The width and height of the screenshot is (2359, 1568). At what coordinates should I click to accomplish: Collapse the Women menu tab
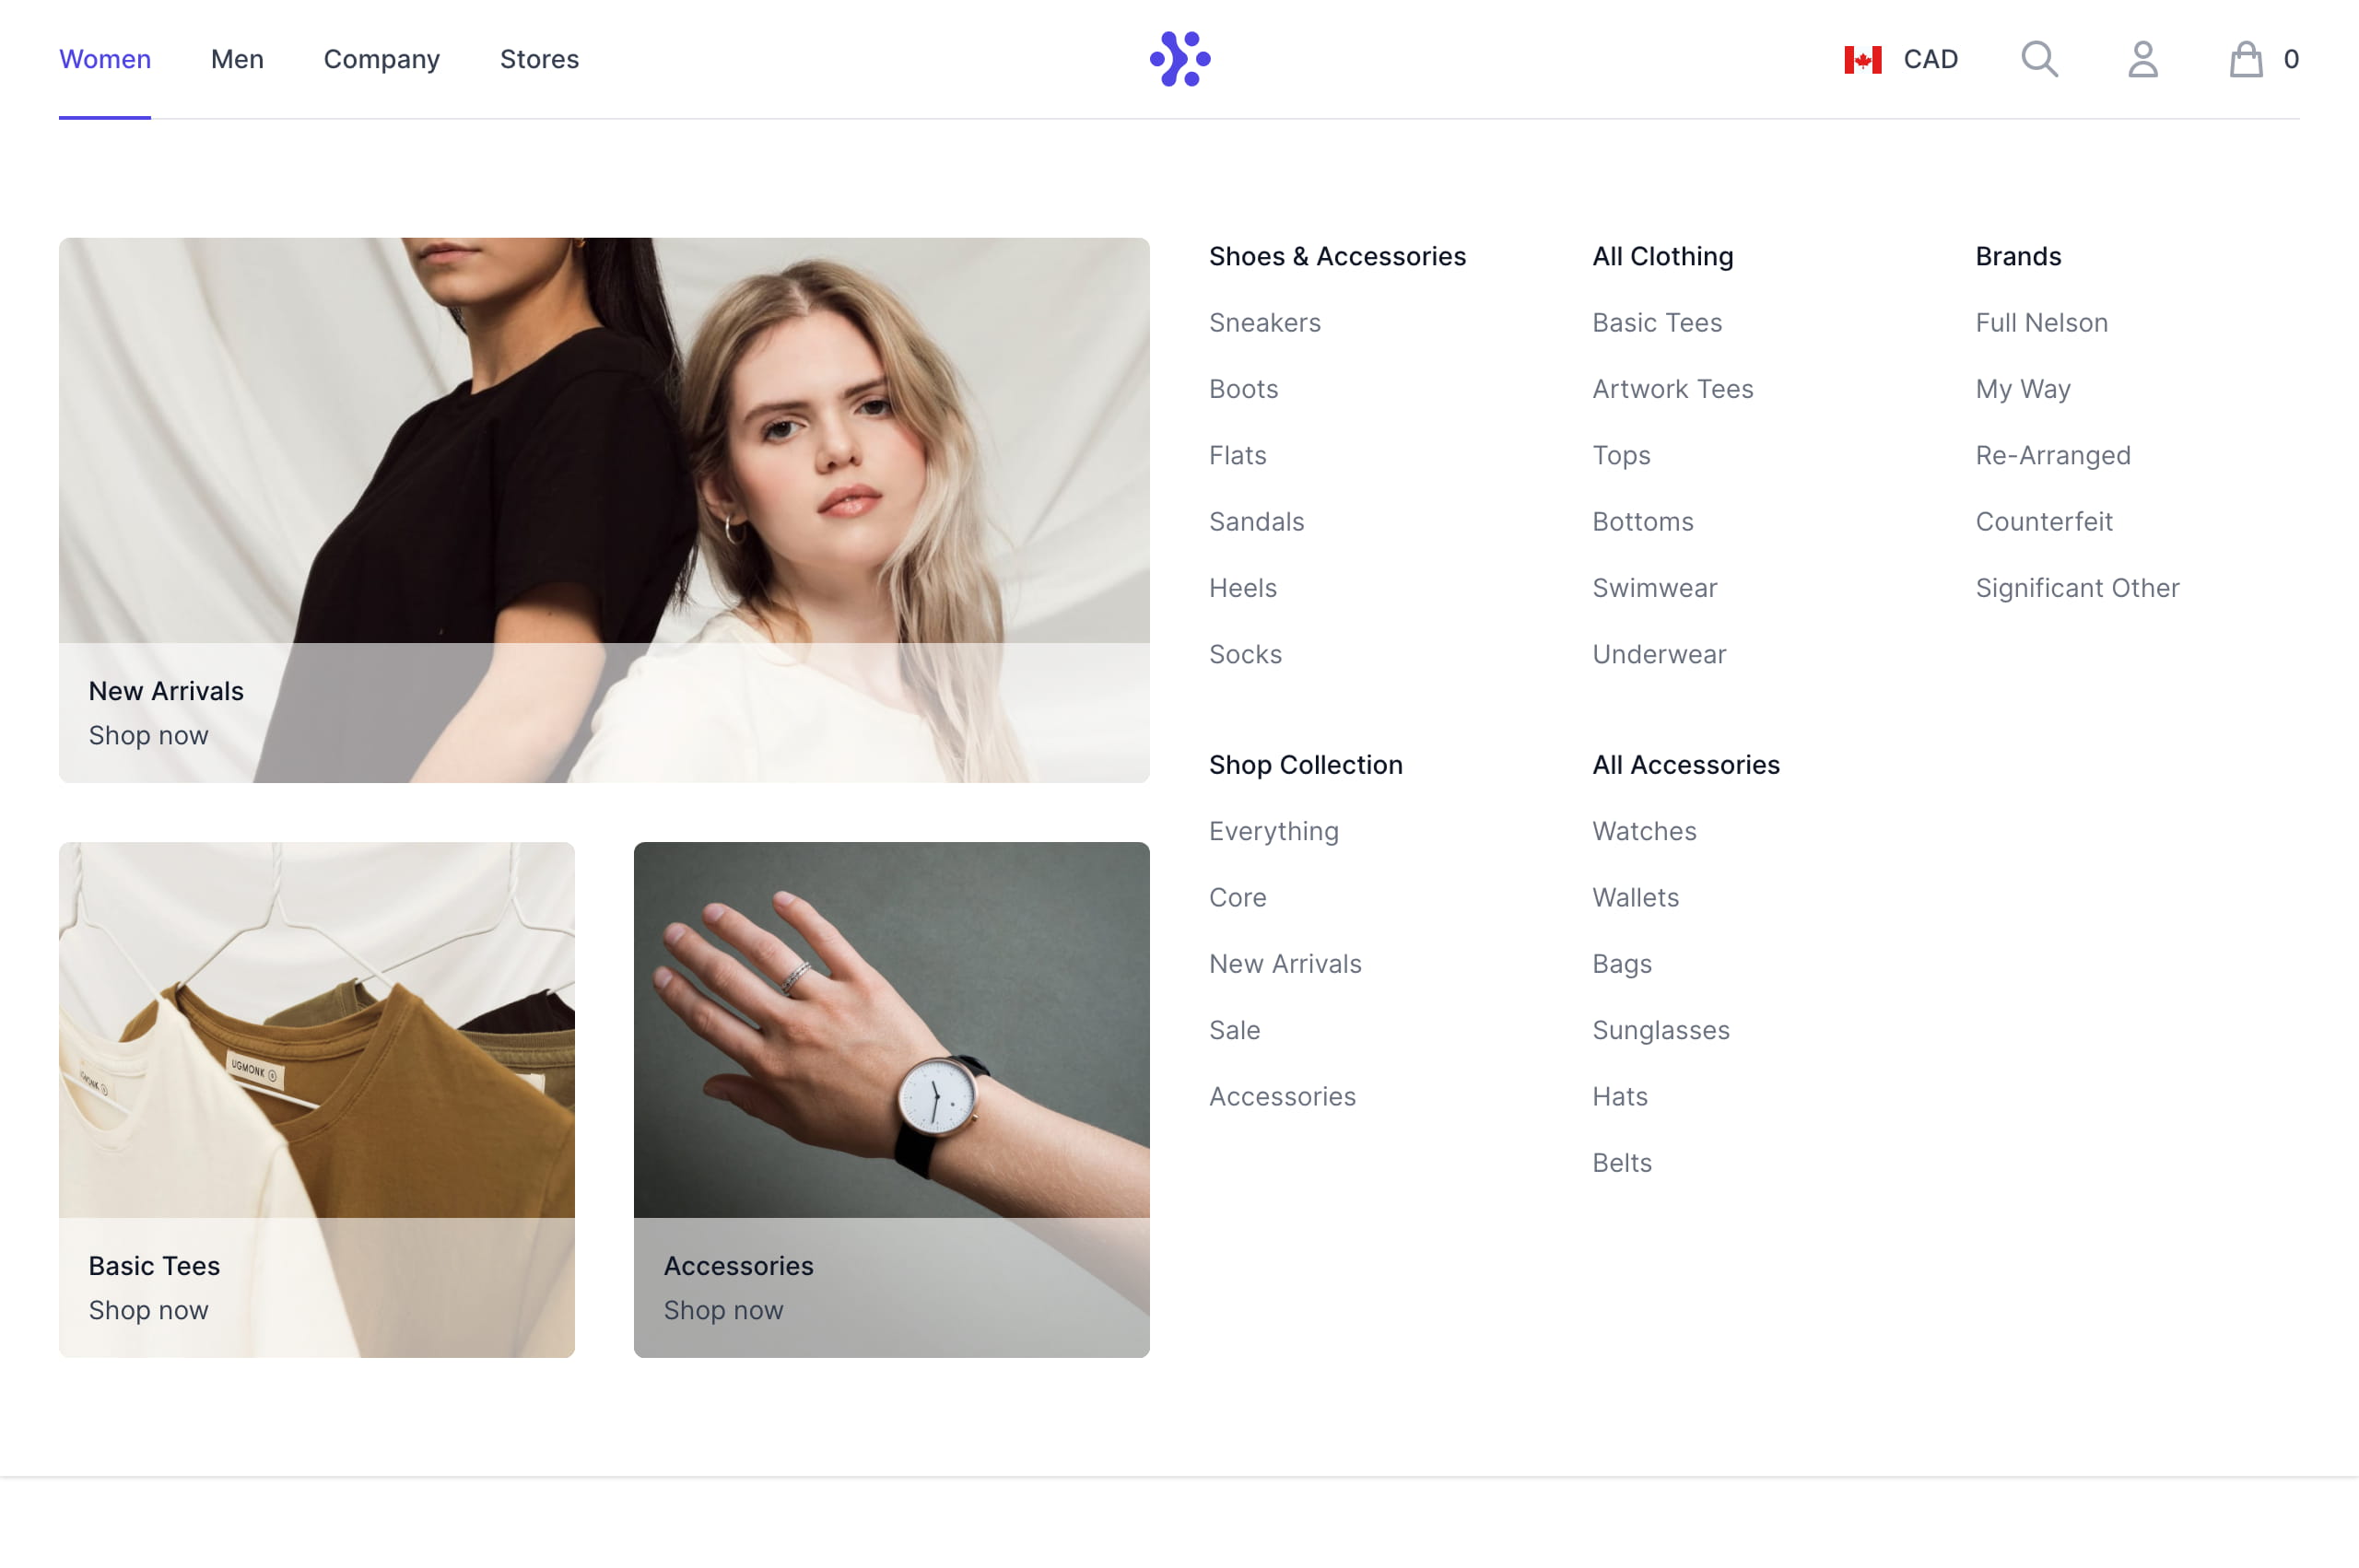tap(105, 59)
